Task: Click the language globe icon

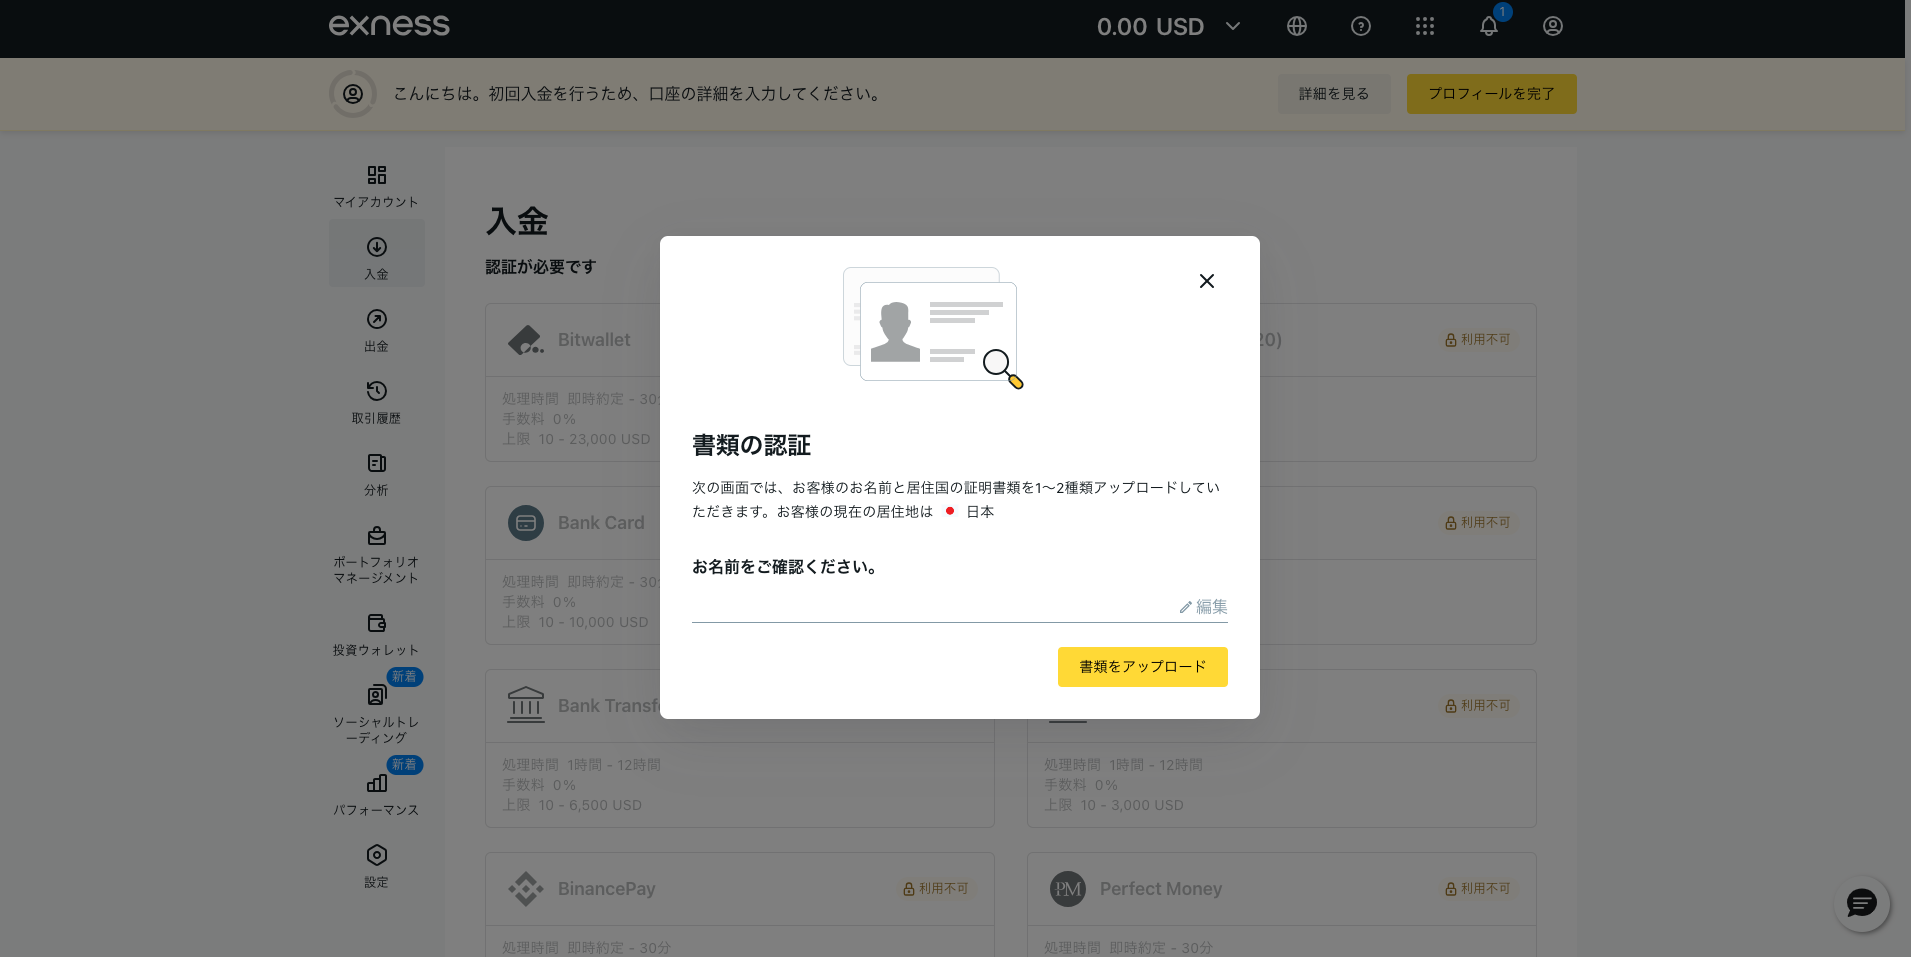Action: [1297, 27]
